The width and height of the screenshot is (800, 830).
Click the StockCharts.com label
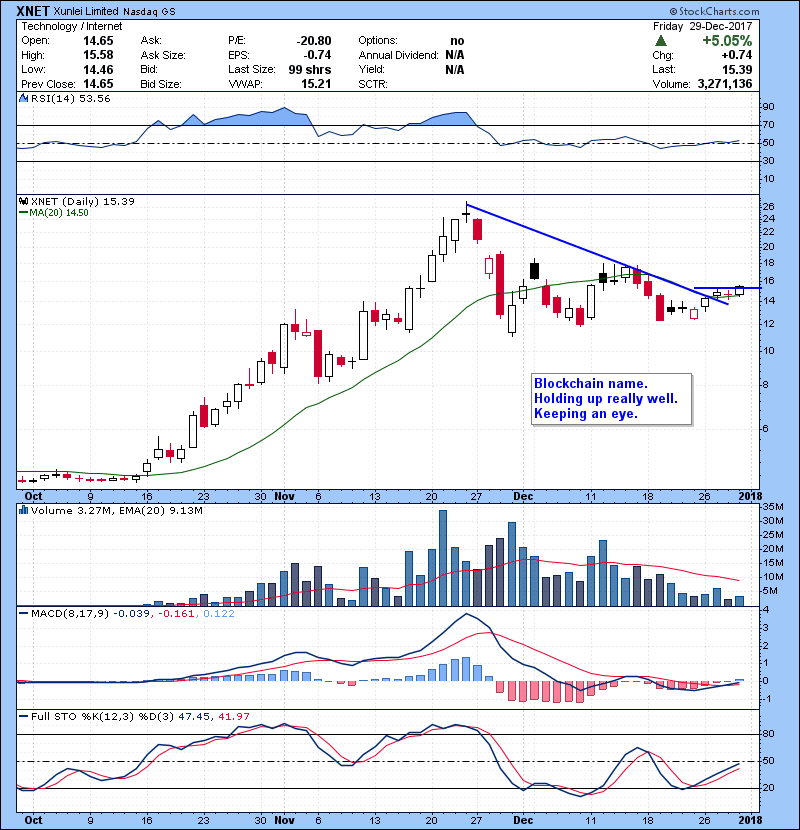(715, 11)
